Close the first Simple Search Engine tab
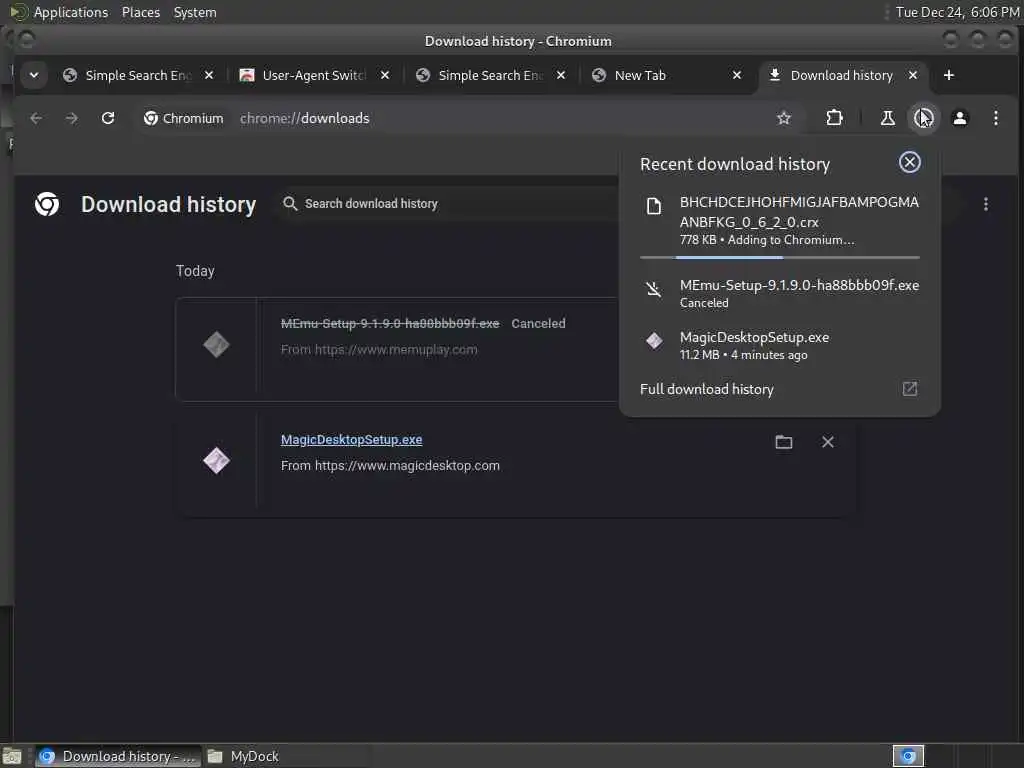This screenshot has width=1024, height=768. [208, 76]
